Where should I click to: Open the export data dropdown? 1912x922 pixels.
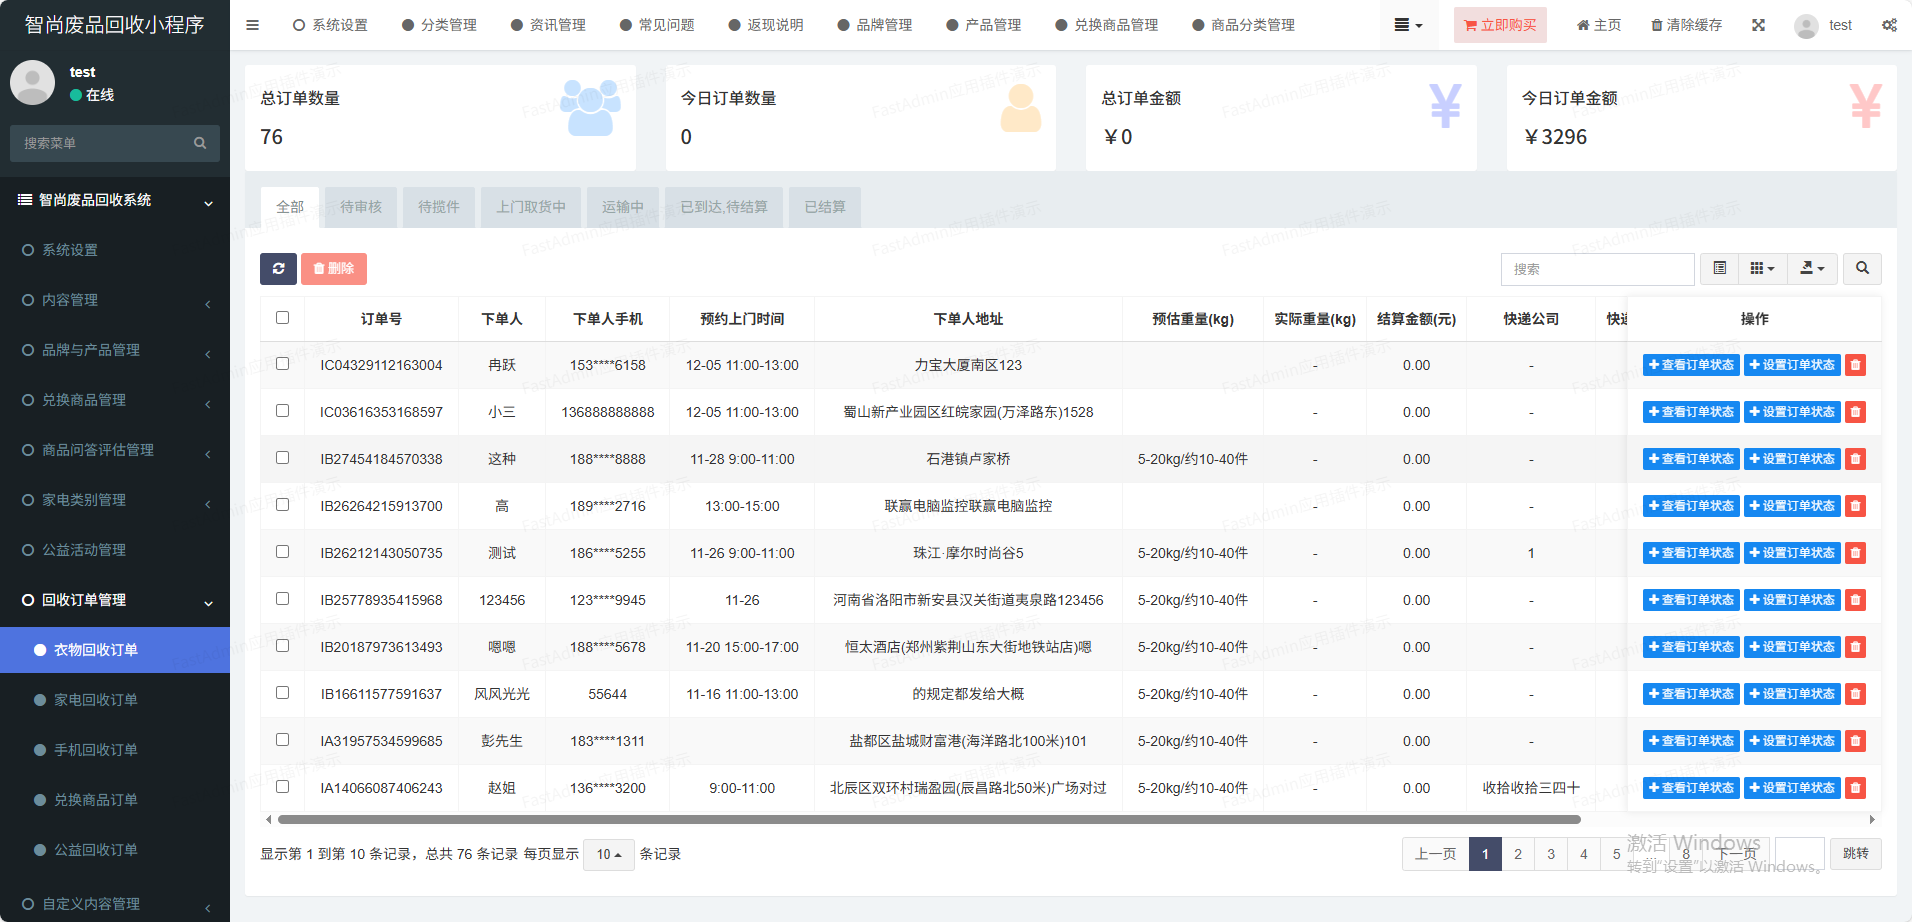point(1812,269)
